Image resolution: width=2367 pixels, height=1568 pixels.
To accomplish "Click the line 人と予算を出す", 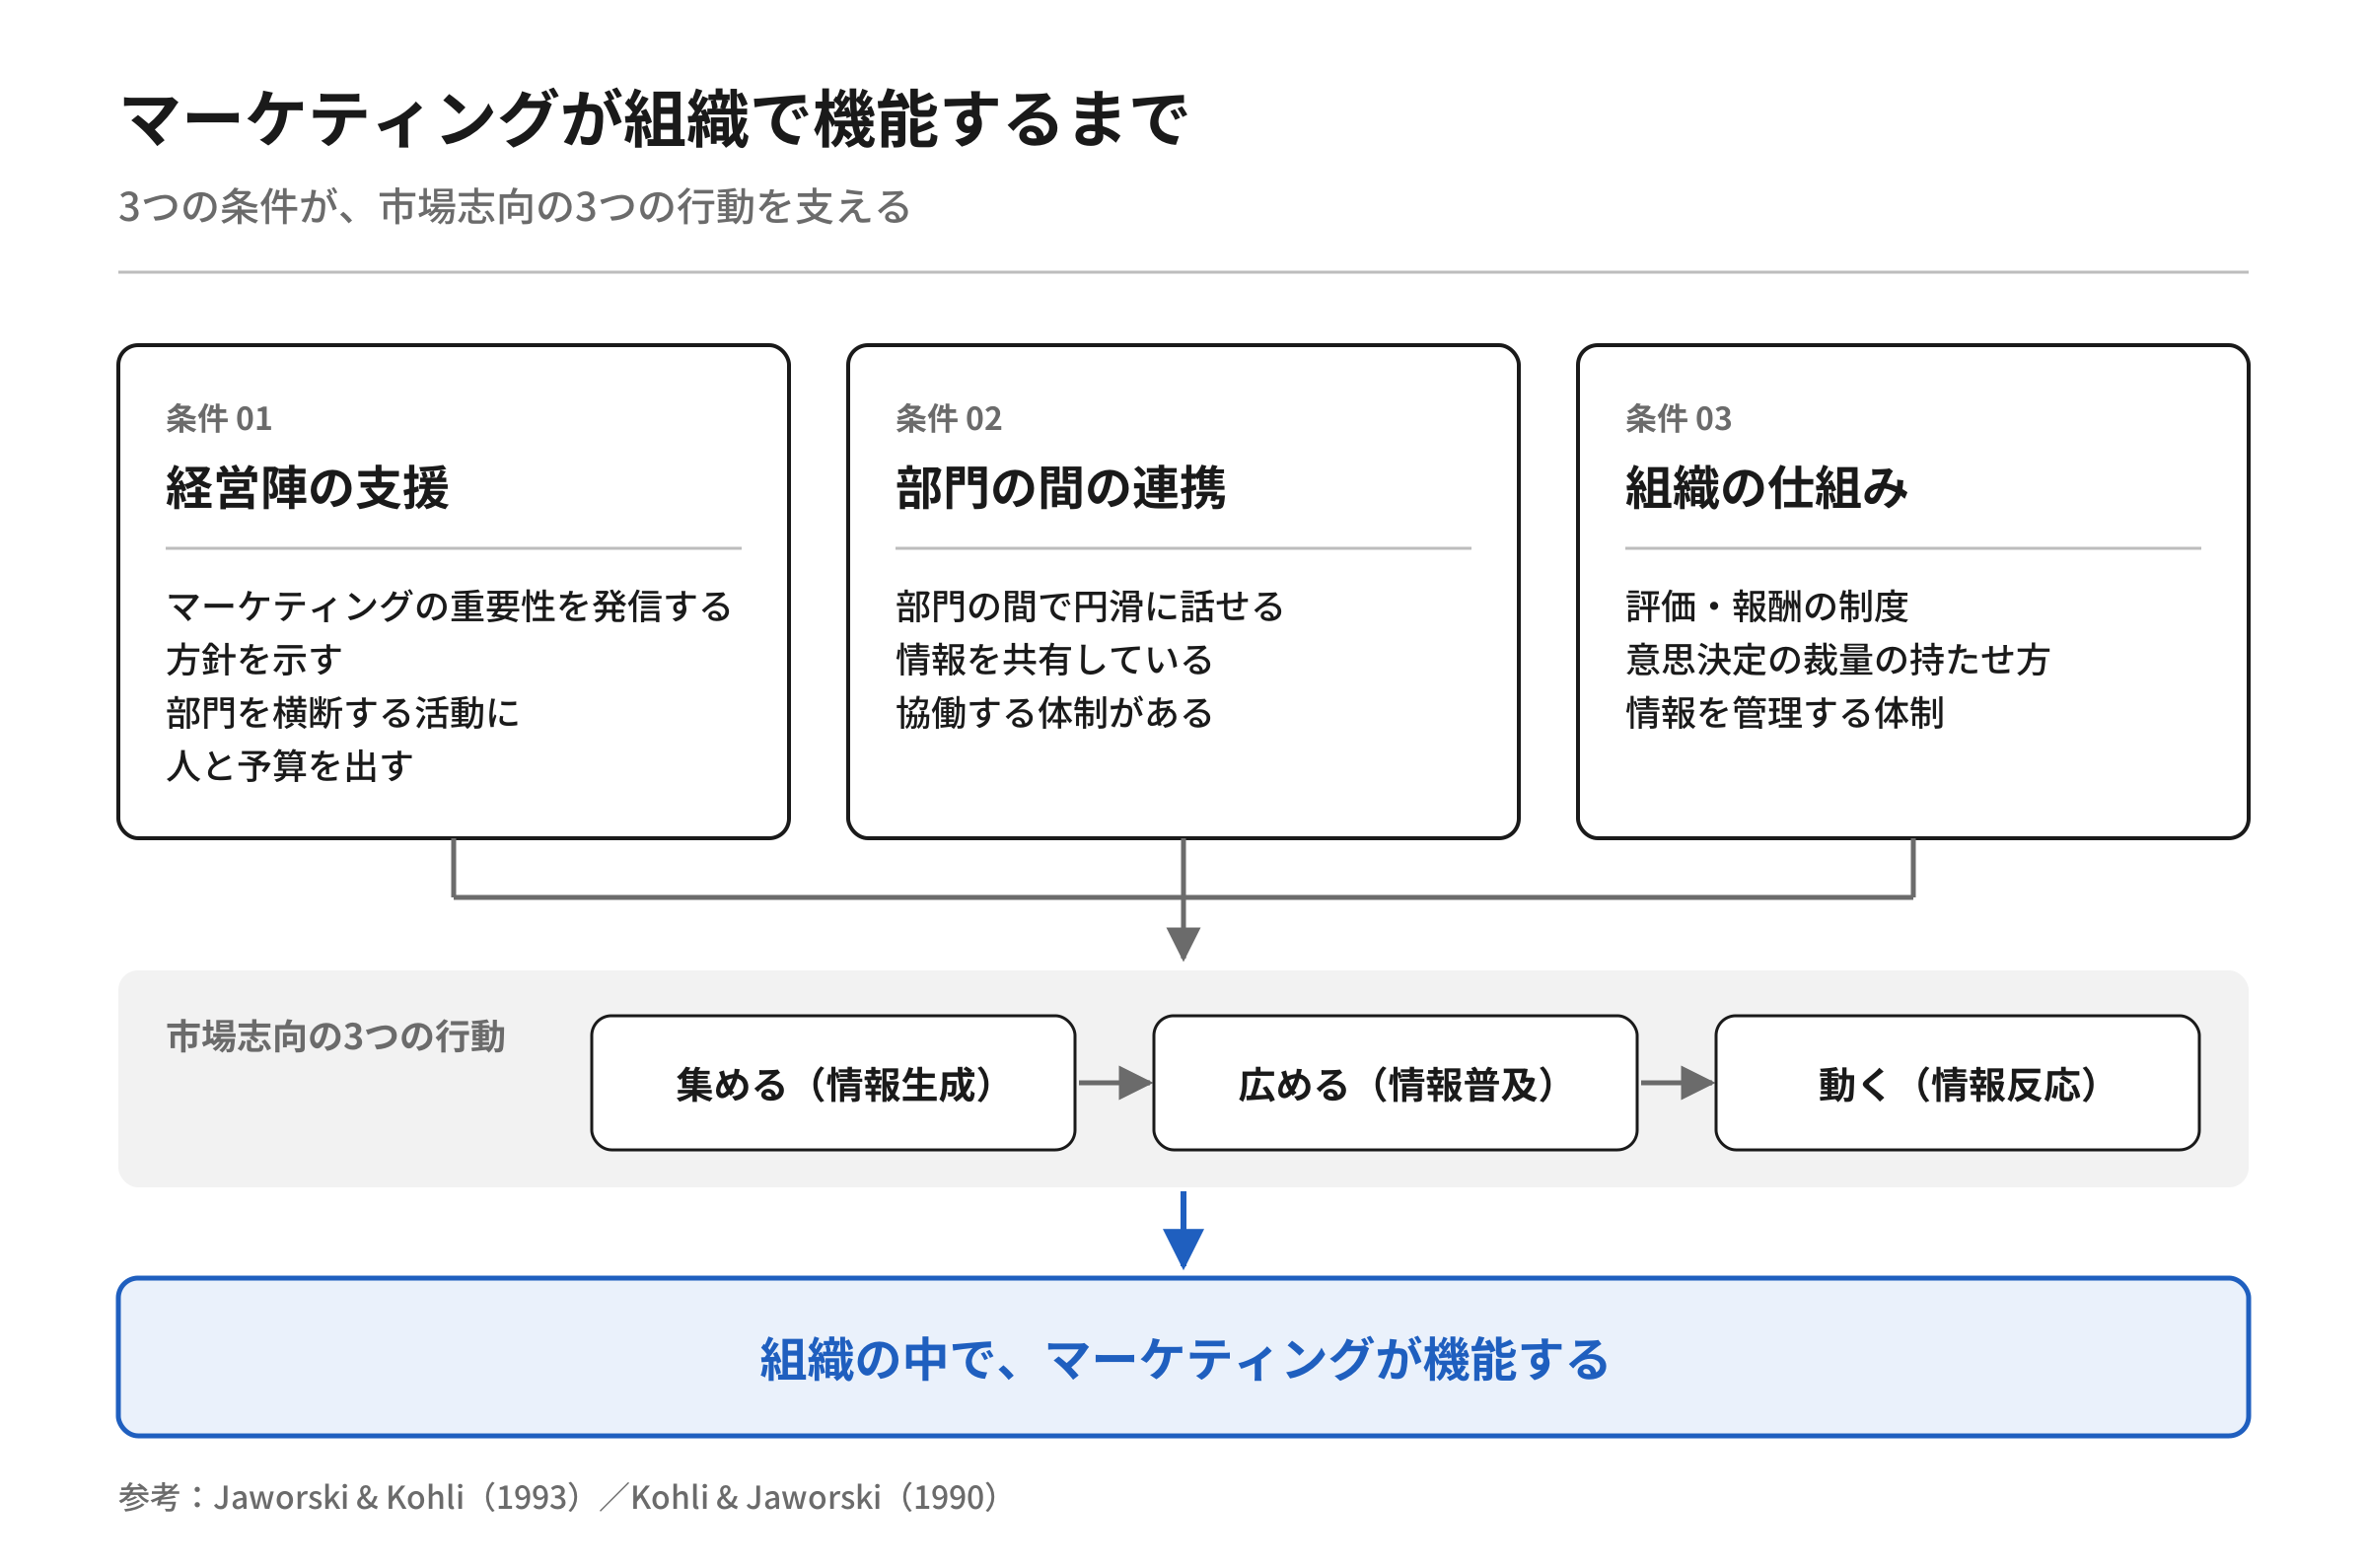I will [x=290, y=766].
